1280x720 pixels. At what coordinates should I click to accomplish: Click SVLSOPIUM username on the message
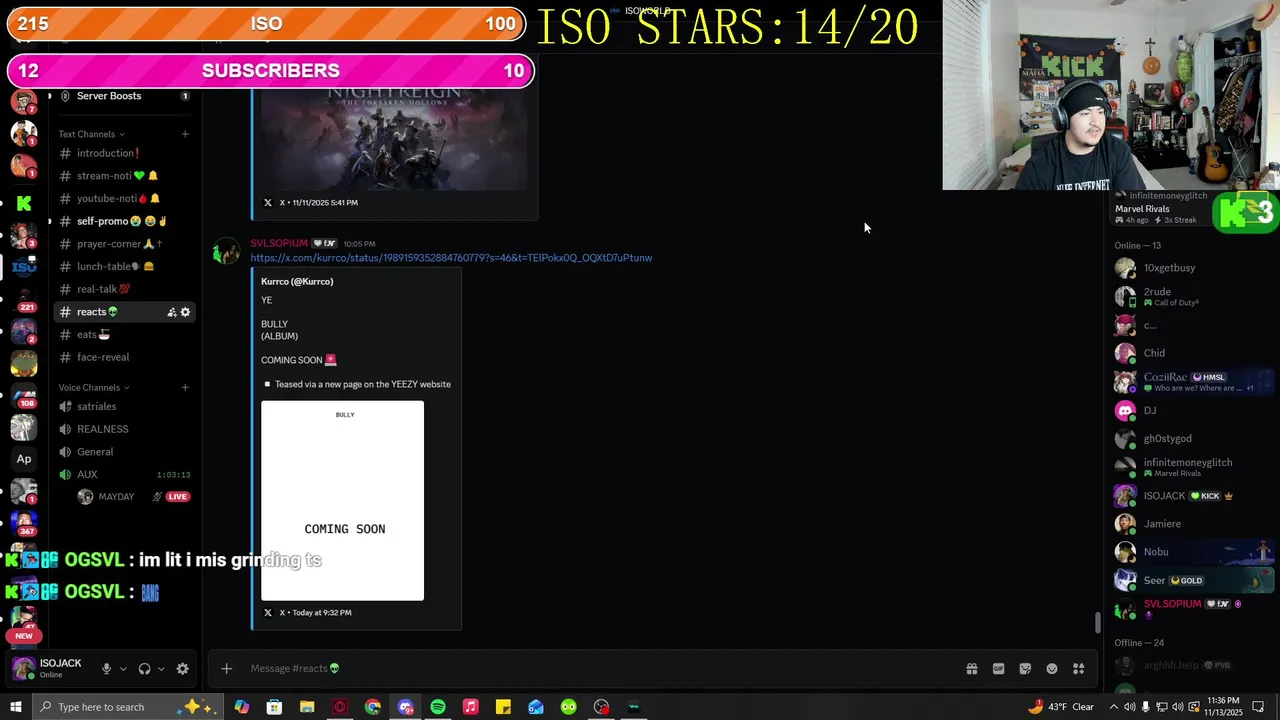point(279,243)
